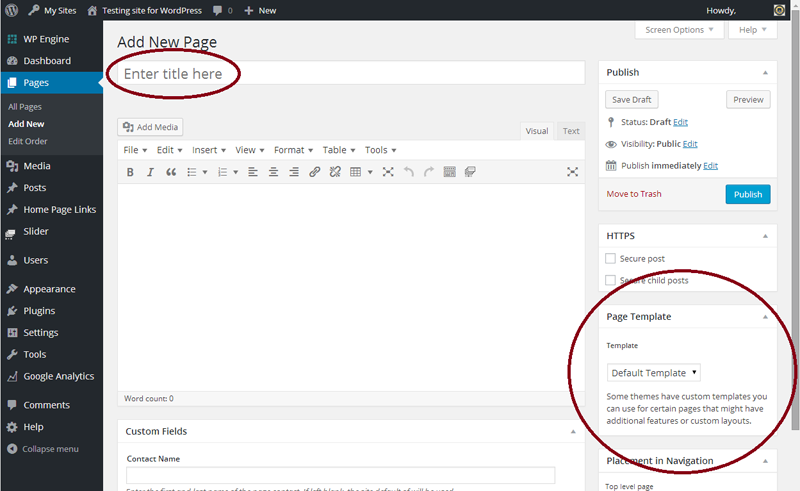Center align the text
The height and width of the screenshot is (491, 800).
[x=273, y=172]
